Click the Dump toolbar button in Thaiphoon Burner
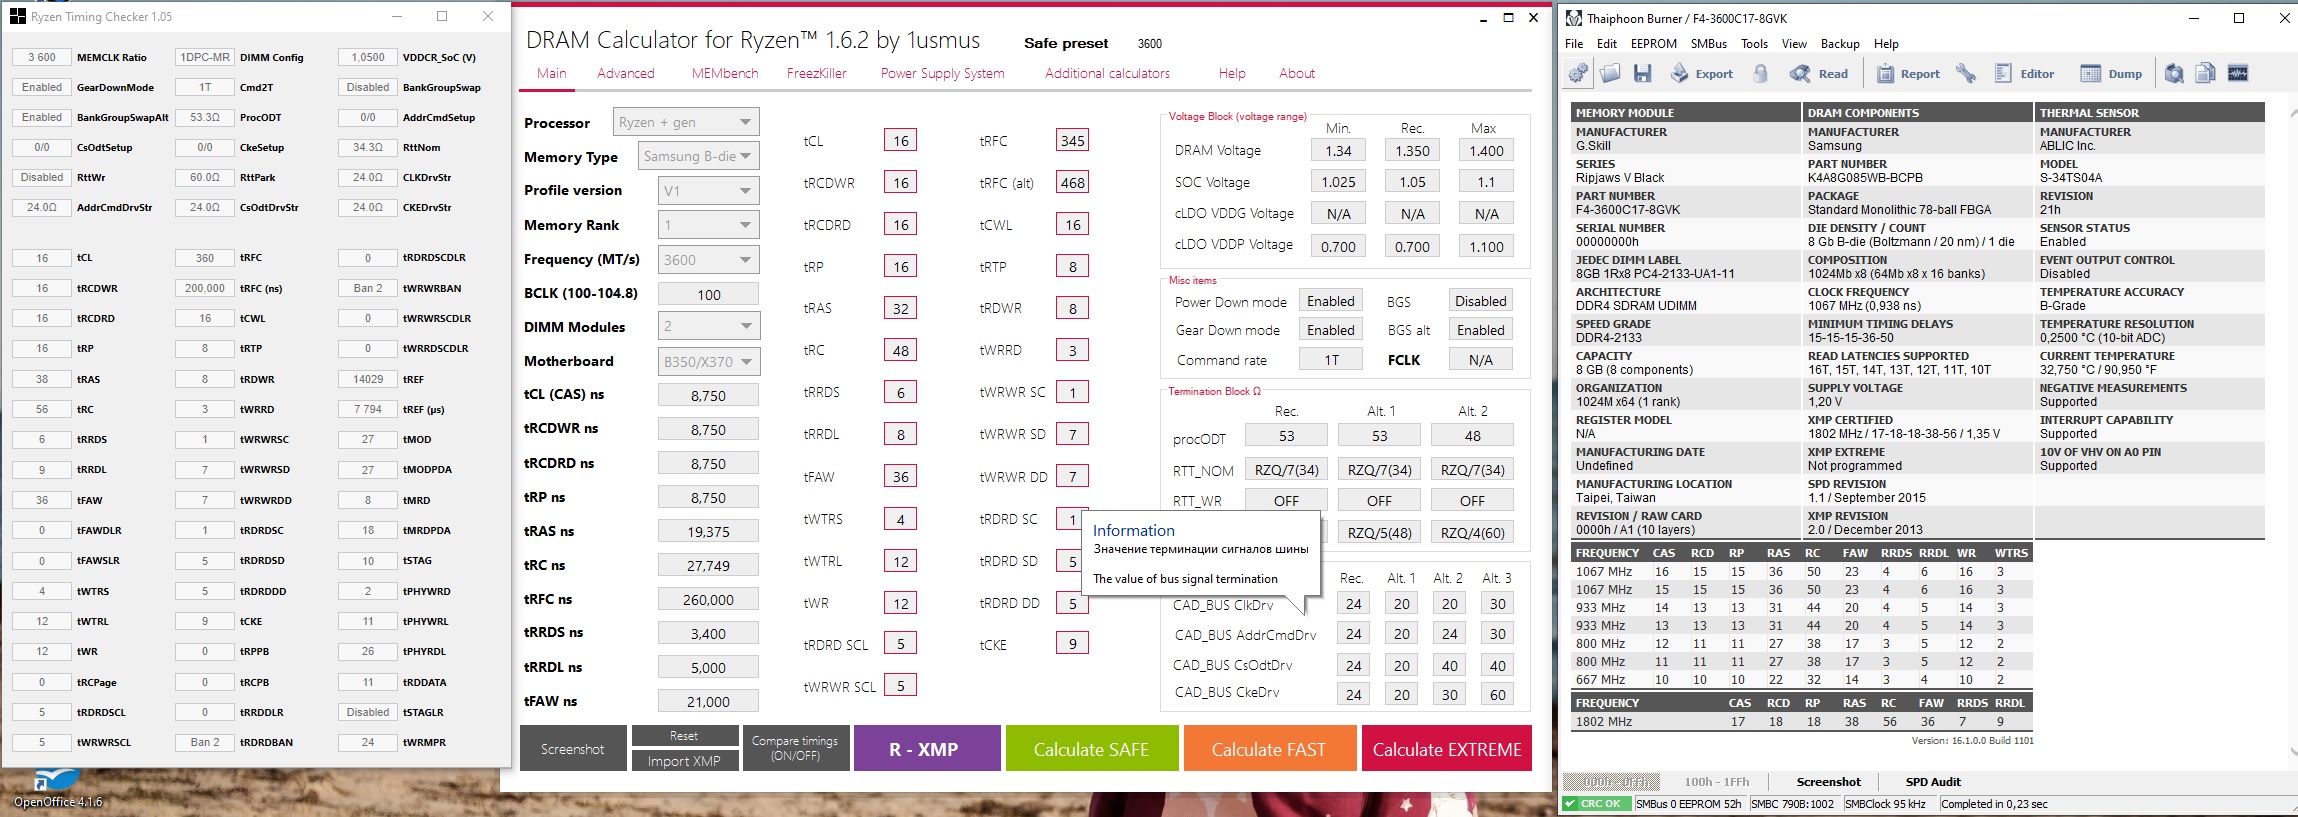Image resolution: width=2298 pixels, height=817 pixels. coord(2111,73)
